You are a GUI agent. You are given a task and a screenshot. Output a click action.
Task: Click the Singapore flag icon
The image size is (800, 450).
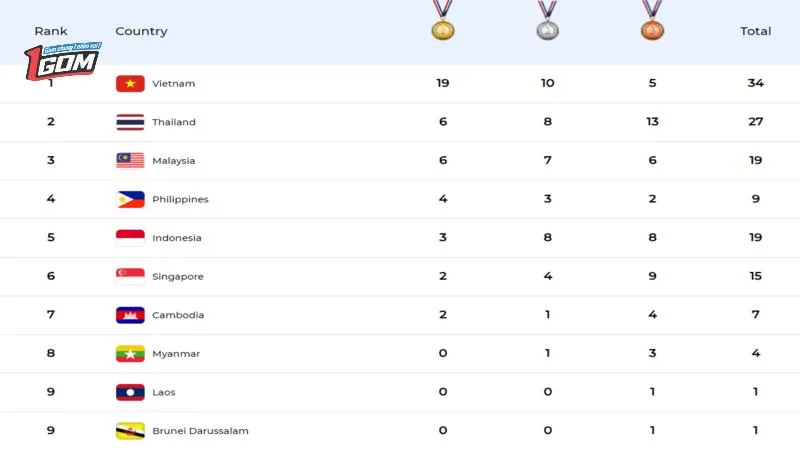point(130,277)
